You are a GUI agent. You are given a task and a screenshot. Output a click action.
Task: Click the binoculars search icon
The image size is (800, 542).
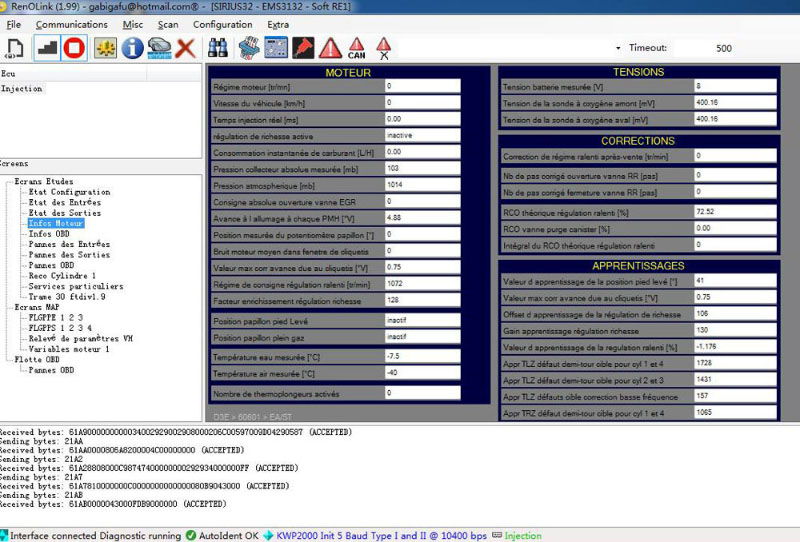pos(217,47)
